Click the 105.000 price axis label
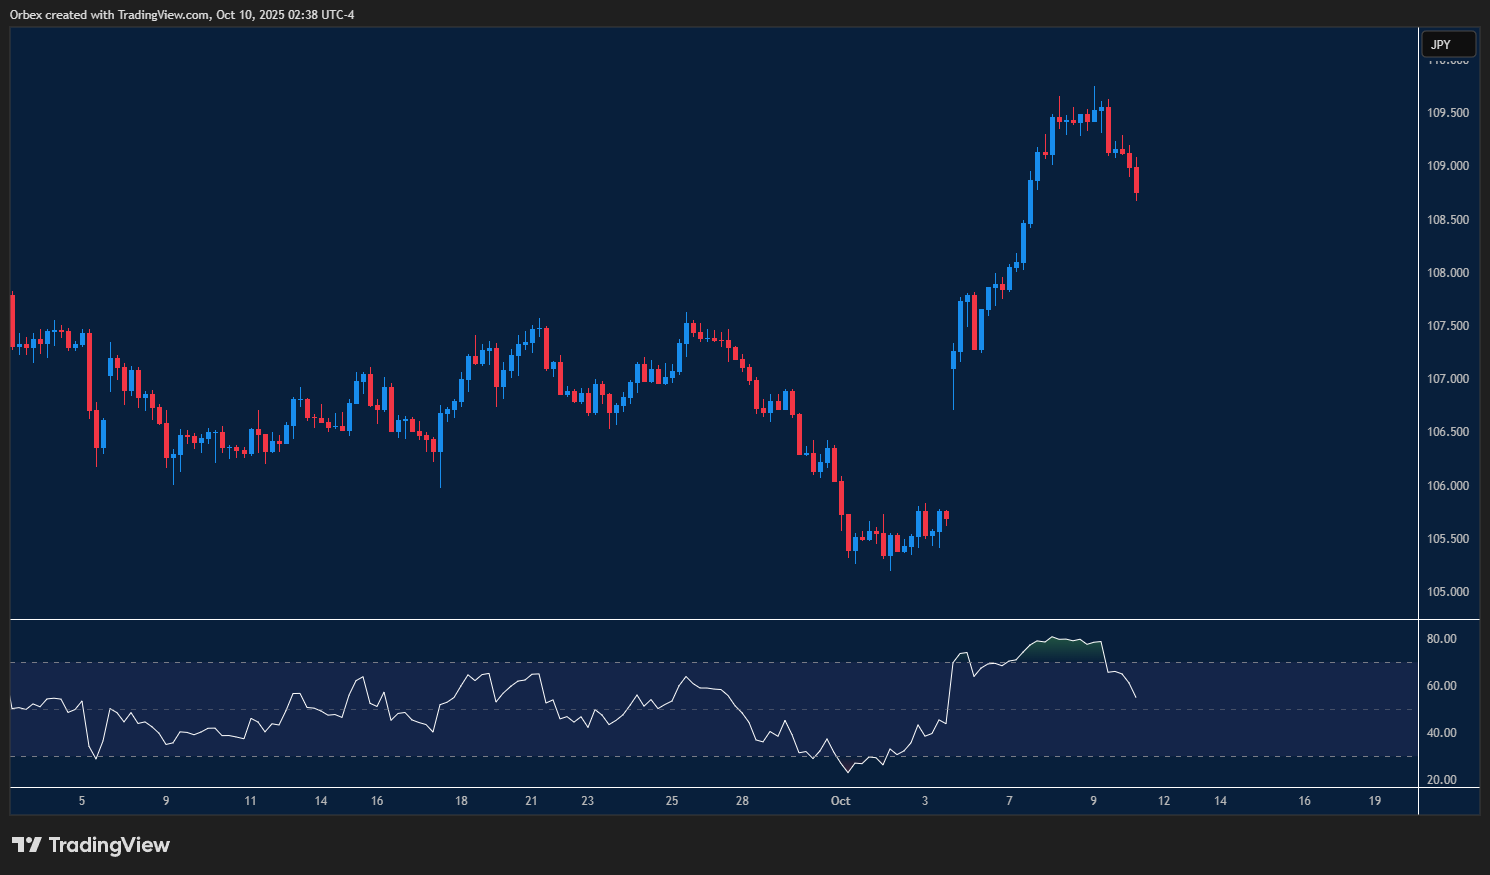Image resolution: width=1490 pixels, height=875 pixels. point(1447,592)
